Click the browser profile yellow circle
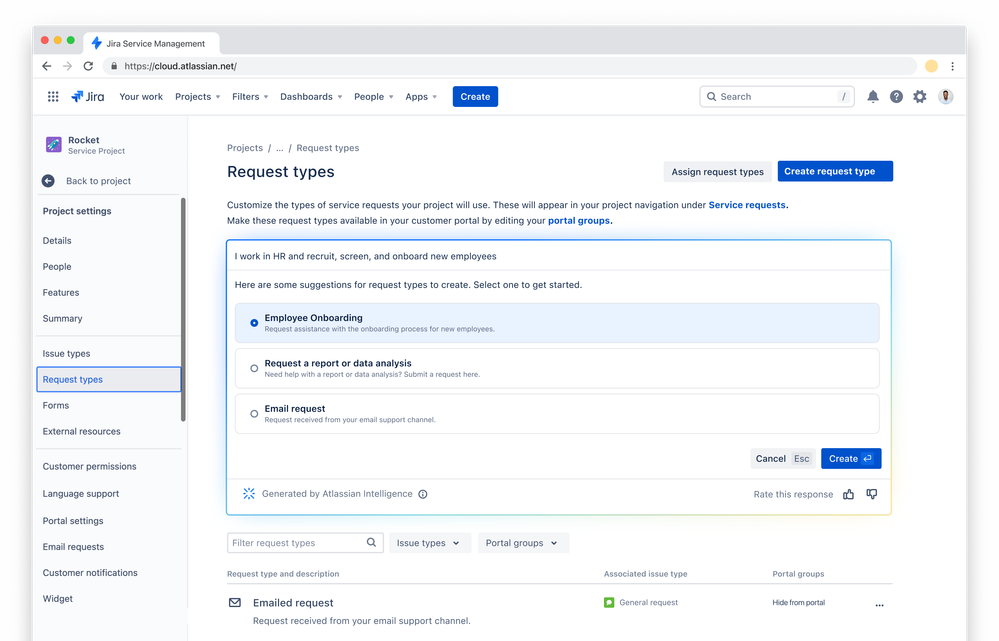Screen dimensions: 999x641 931,66
